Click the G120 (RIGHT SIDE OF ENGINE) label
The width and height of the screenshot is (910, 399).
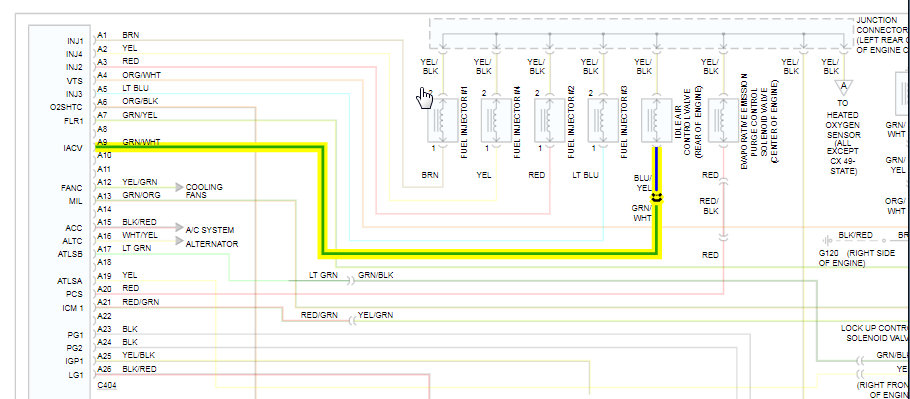[856, 258]
